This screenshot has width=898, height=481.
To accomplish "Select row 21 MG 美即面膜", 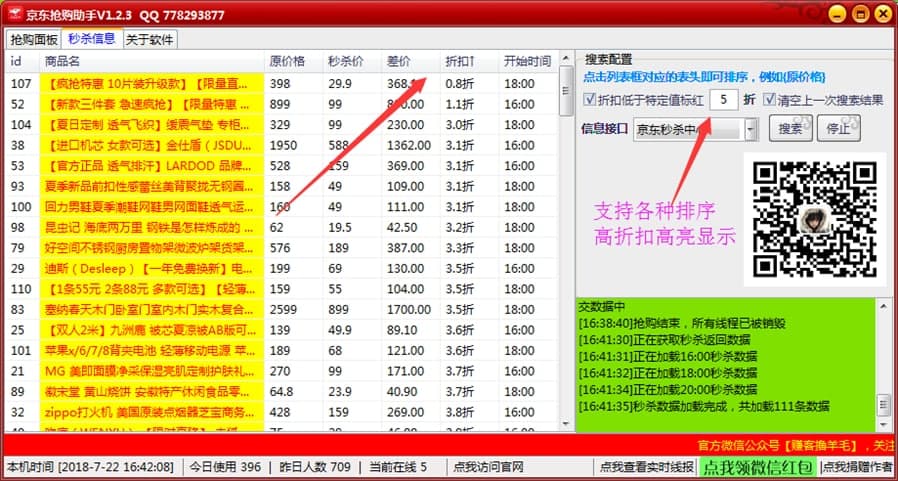I will pos(281,371).
